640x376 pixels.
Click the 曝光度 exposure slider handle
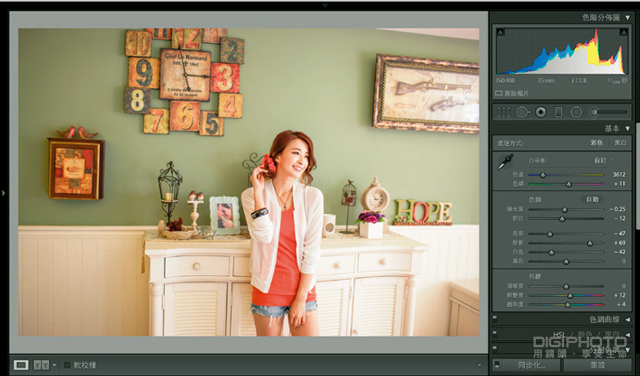[x=564, y=210]
